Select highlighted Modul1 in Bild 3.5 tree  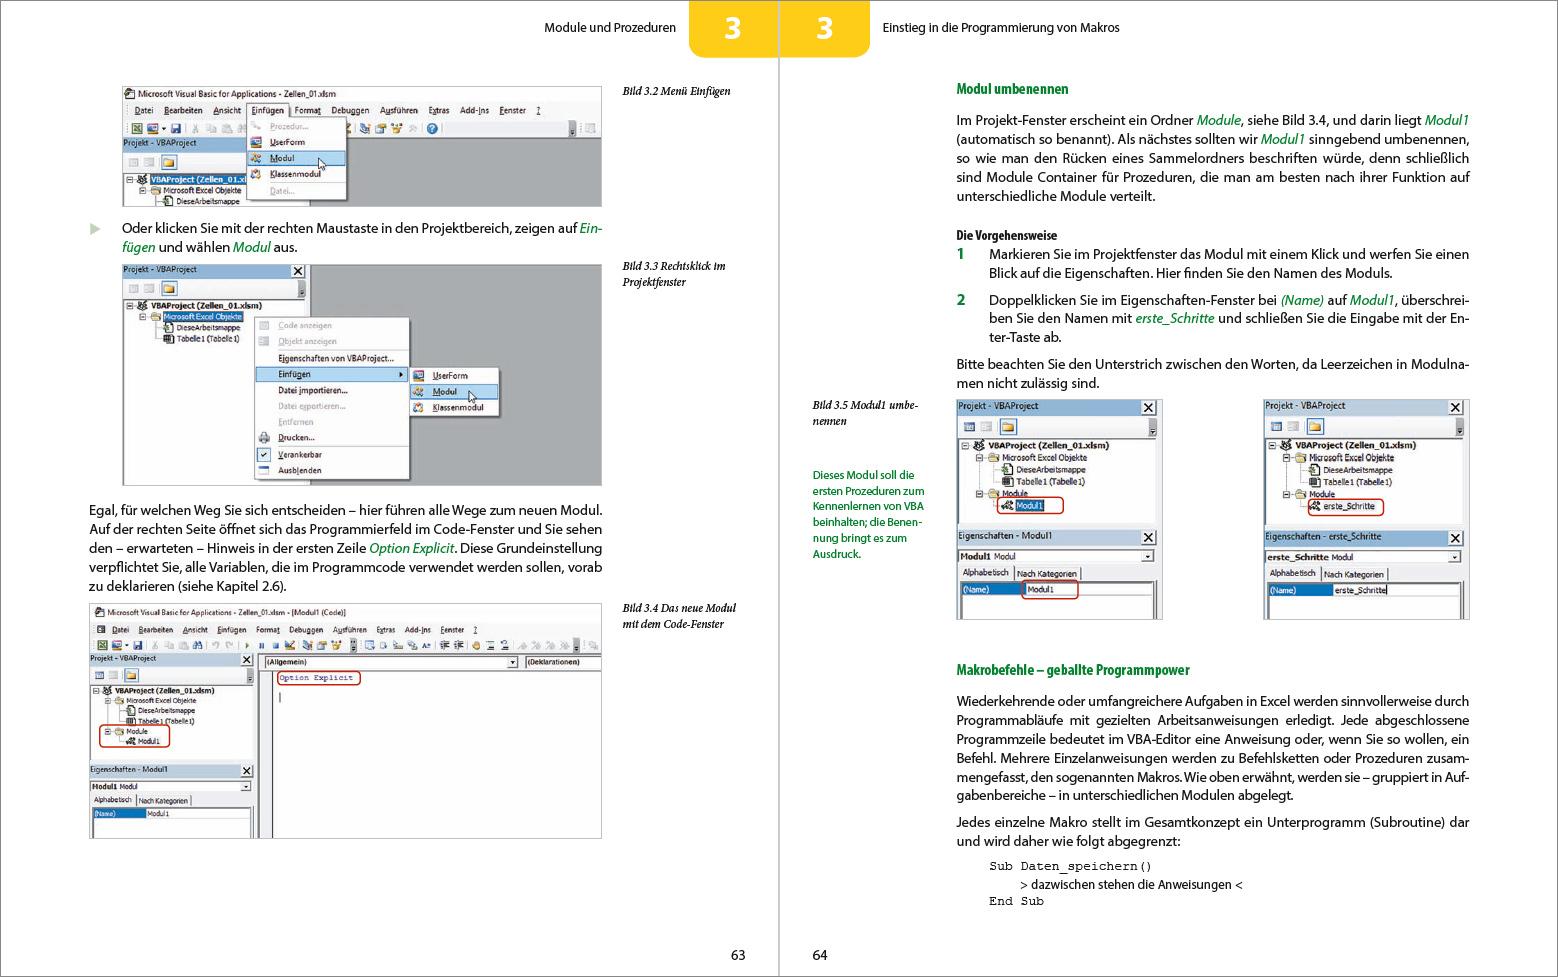(1030, 505)
